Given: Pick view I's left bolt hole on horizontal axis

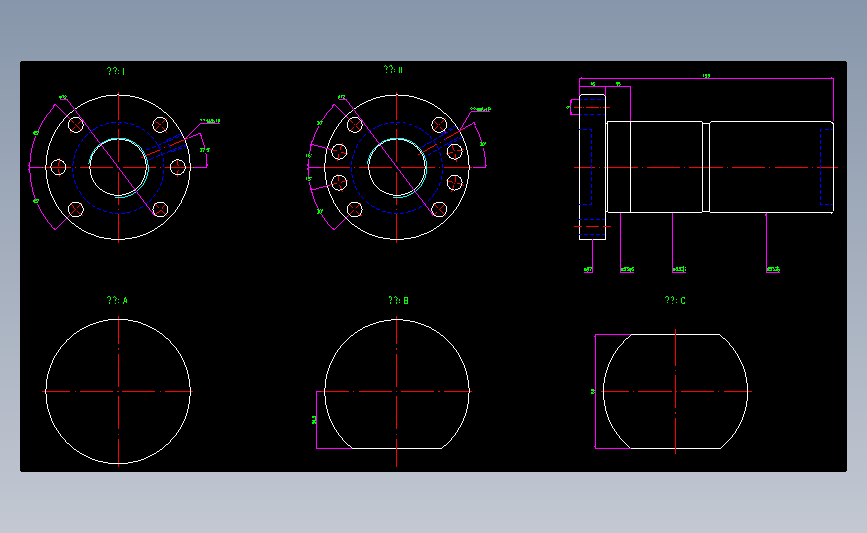Looking at the screenshot, I should point(58,167).
